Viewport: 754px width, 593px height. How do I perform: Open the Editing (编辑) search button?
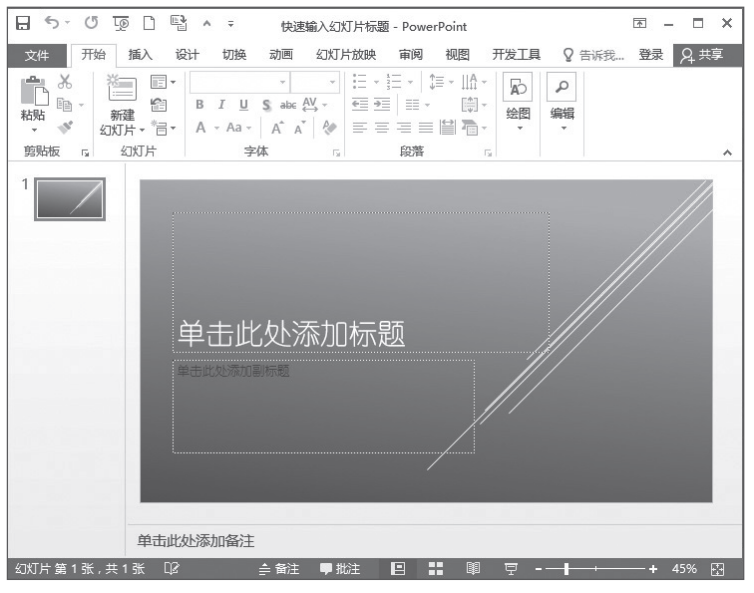click(x=562, y=102)
